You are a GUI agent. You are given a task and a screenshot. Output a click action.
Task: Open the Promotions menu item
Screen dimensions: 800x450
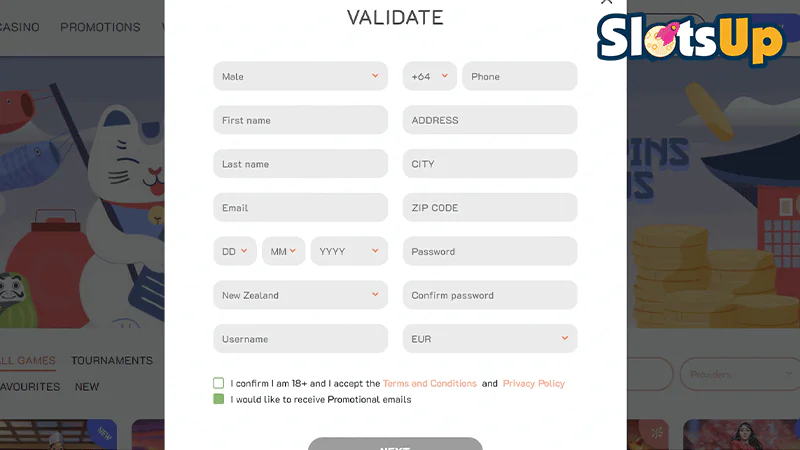(x=100, y=27)
